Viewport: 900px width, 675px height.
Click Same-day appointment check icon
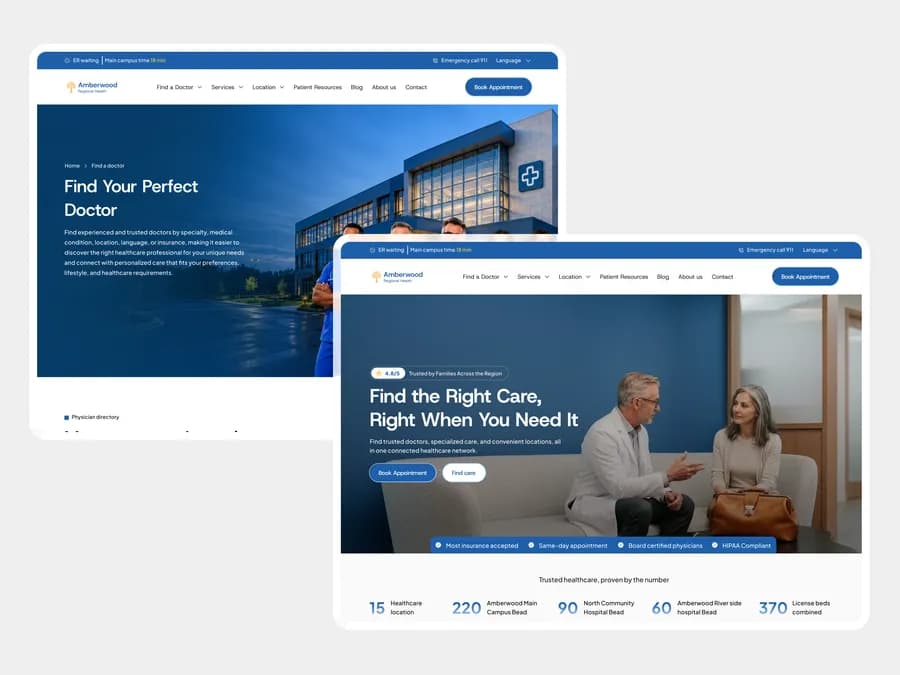coord(531,545)
